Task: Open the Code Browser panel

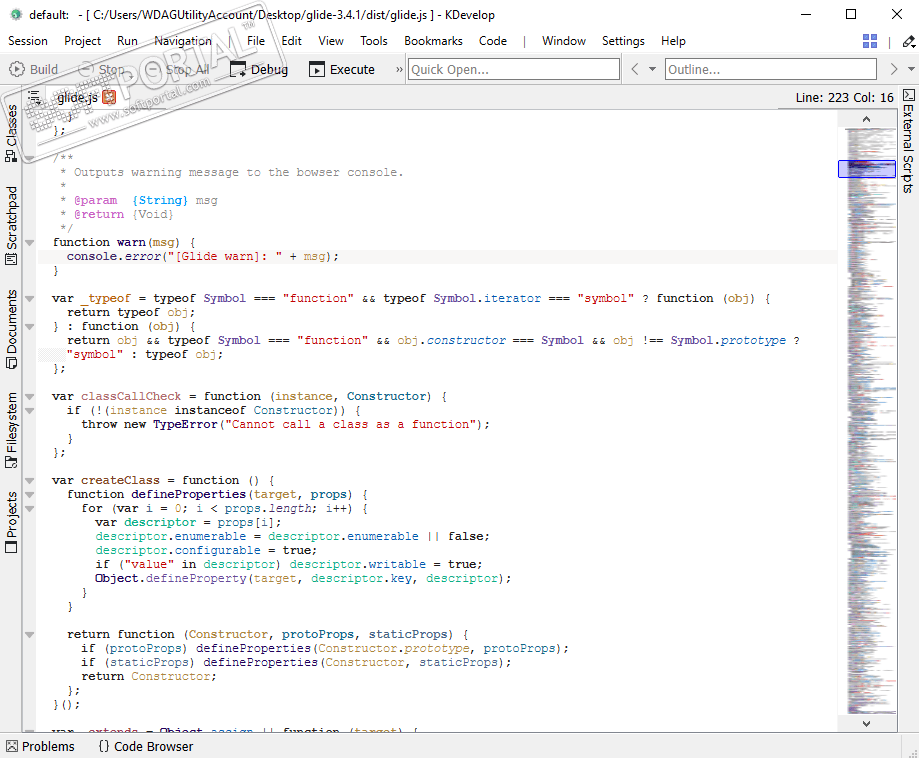Action: point(145,746)
